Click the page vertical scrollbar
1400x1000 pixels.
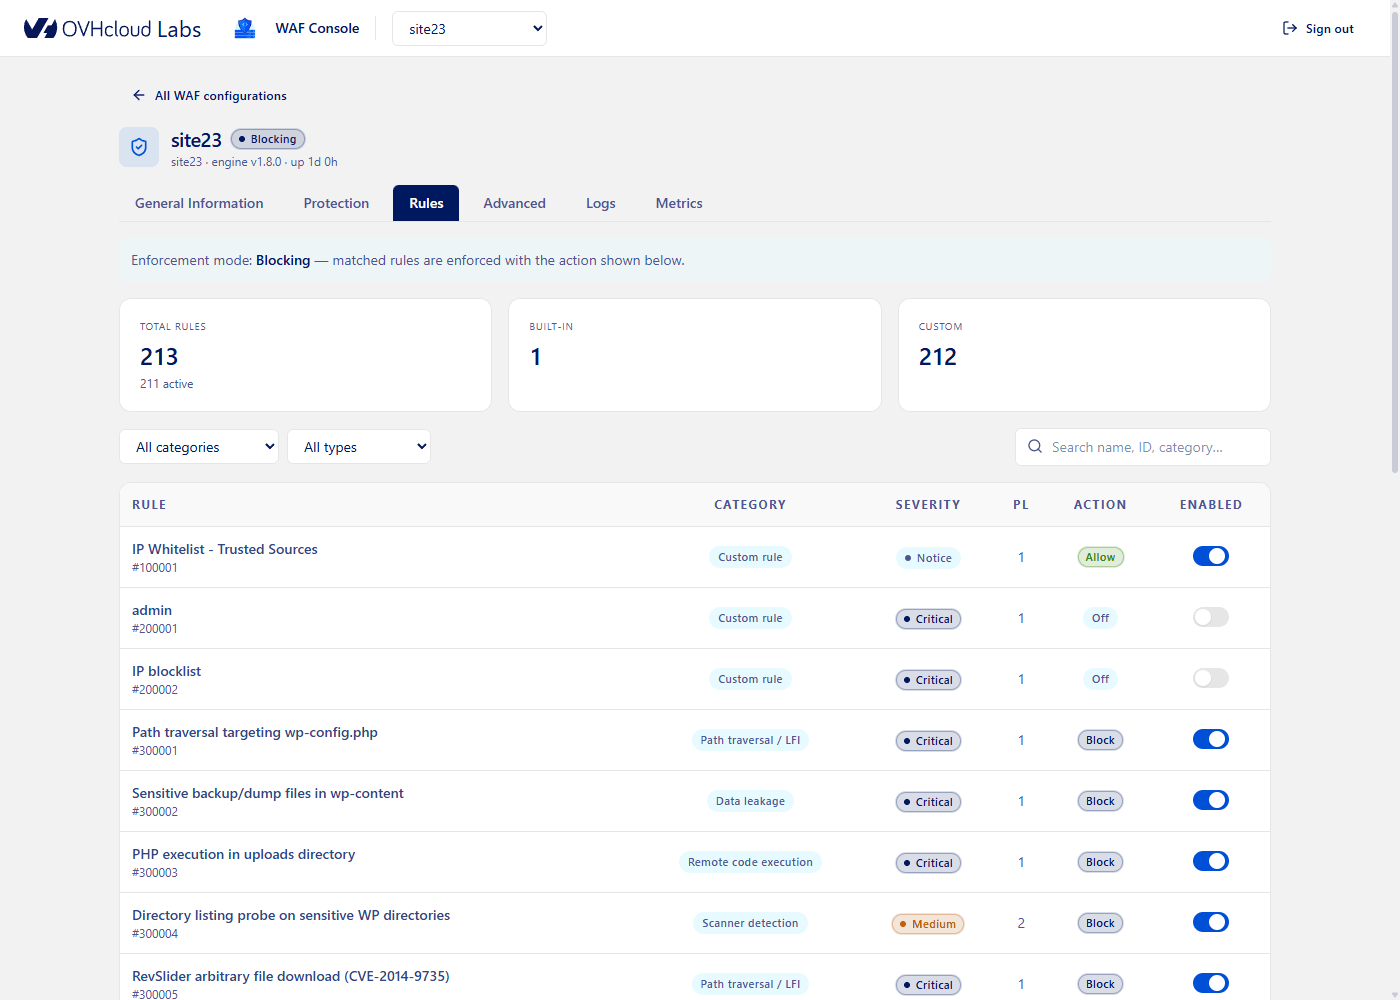[x=1395, y=240]
